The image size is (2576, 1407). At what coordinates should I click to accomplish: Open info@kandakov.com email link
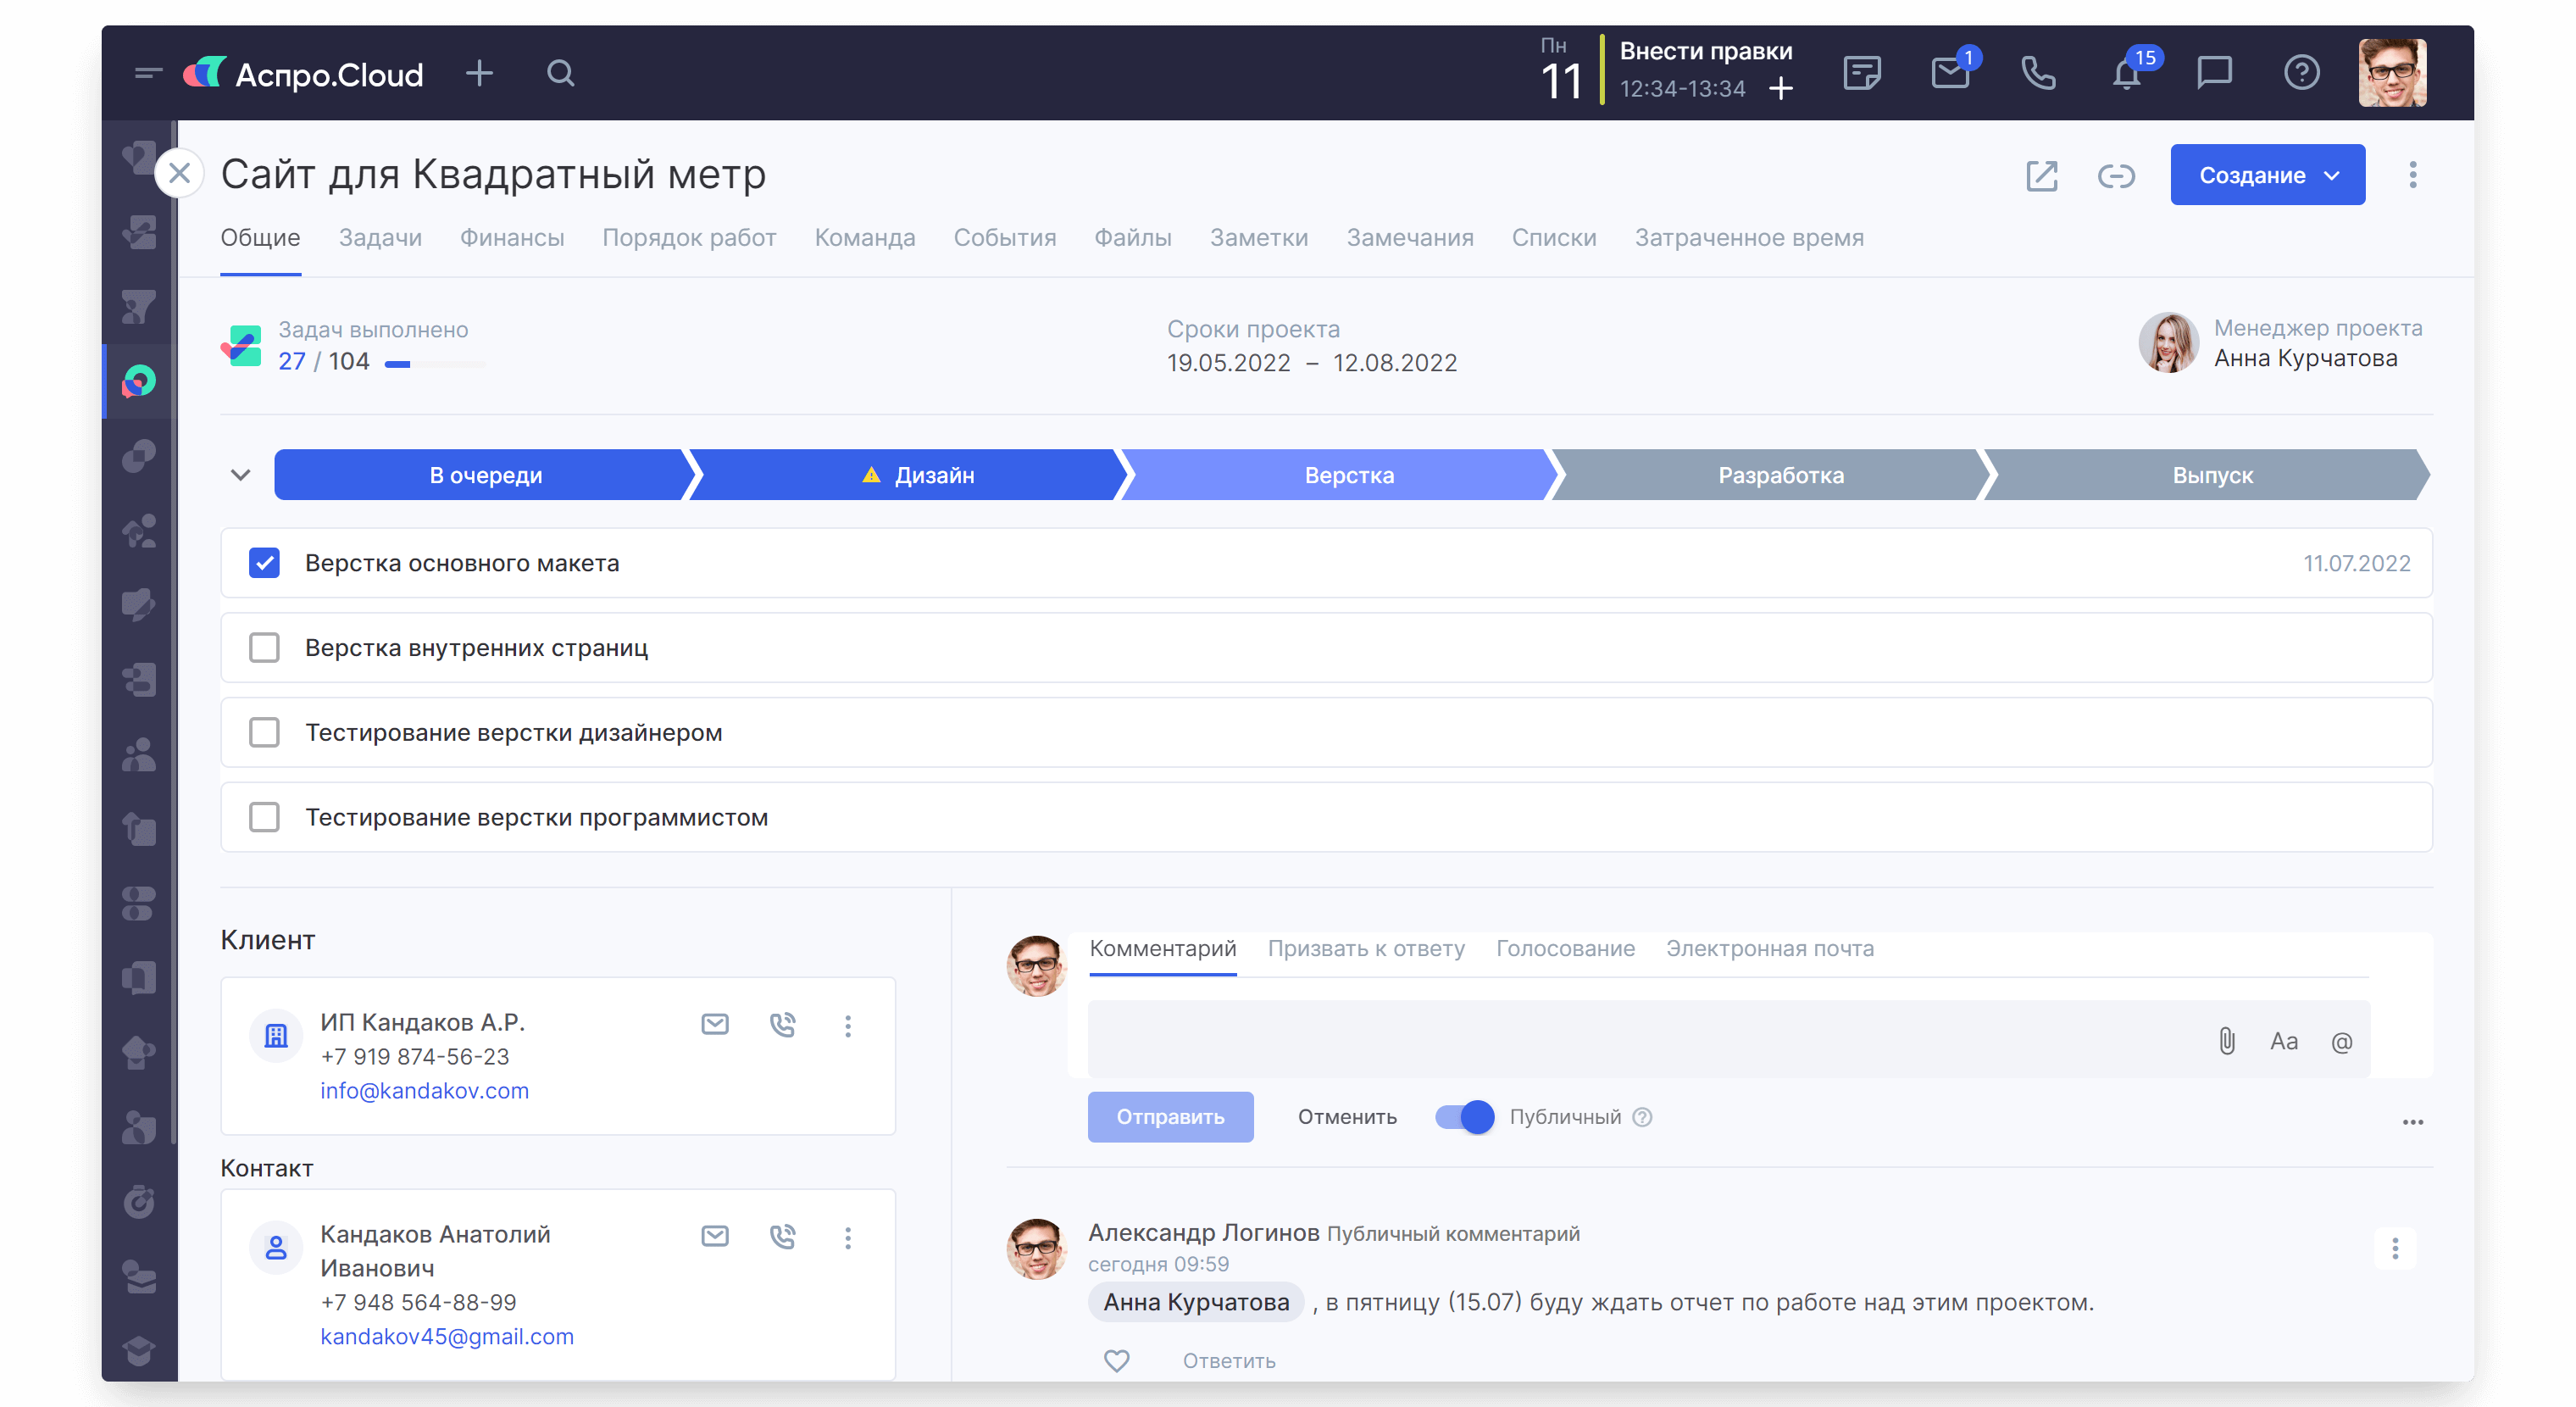424,1091
